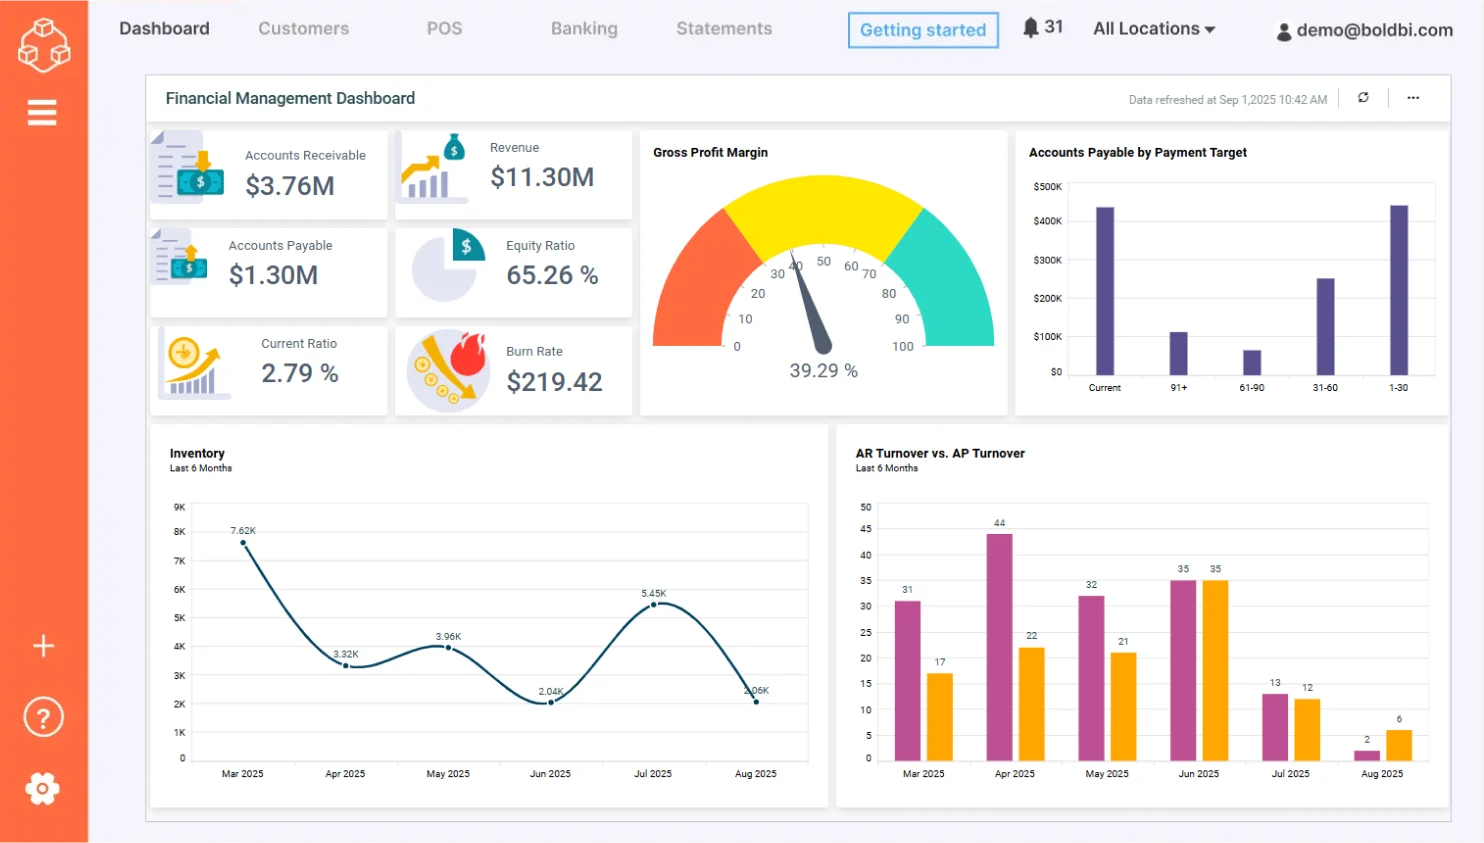Click the demo@boldbi.com account link
Viewport: 1484px width, 843px height.
point(1375,31)
